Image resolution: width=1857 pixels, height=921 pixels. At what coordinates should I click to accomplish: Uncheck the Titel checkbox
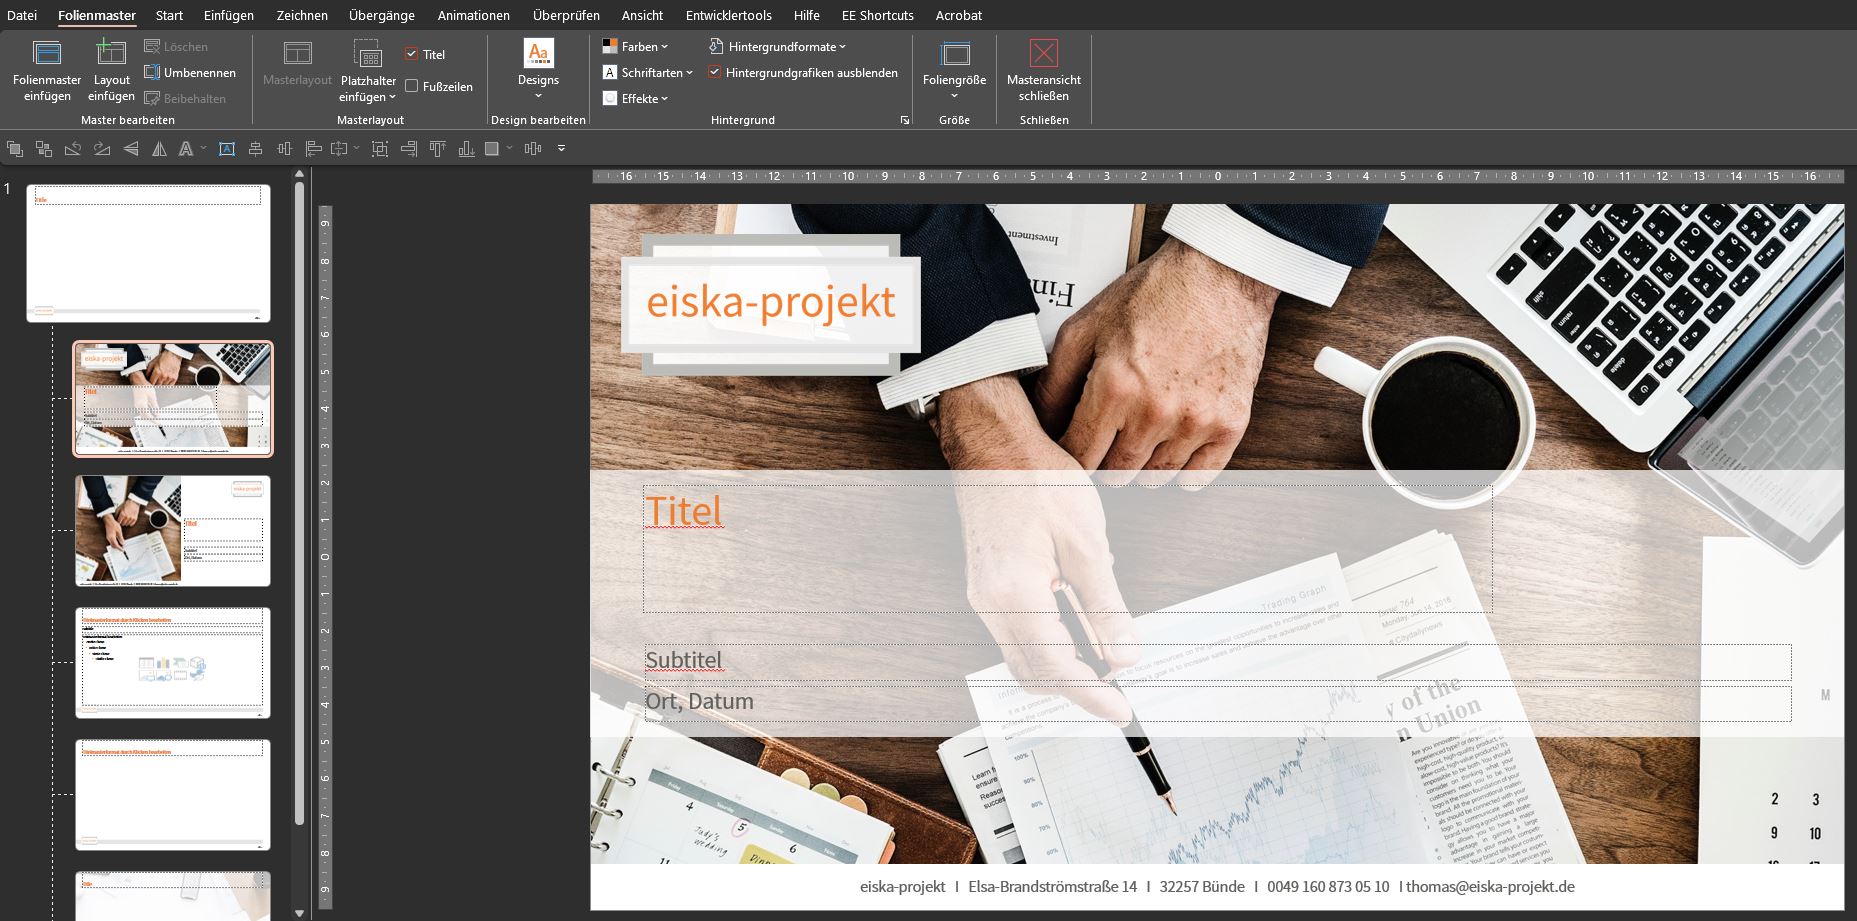pyautogui.click(x=412, y=55)
